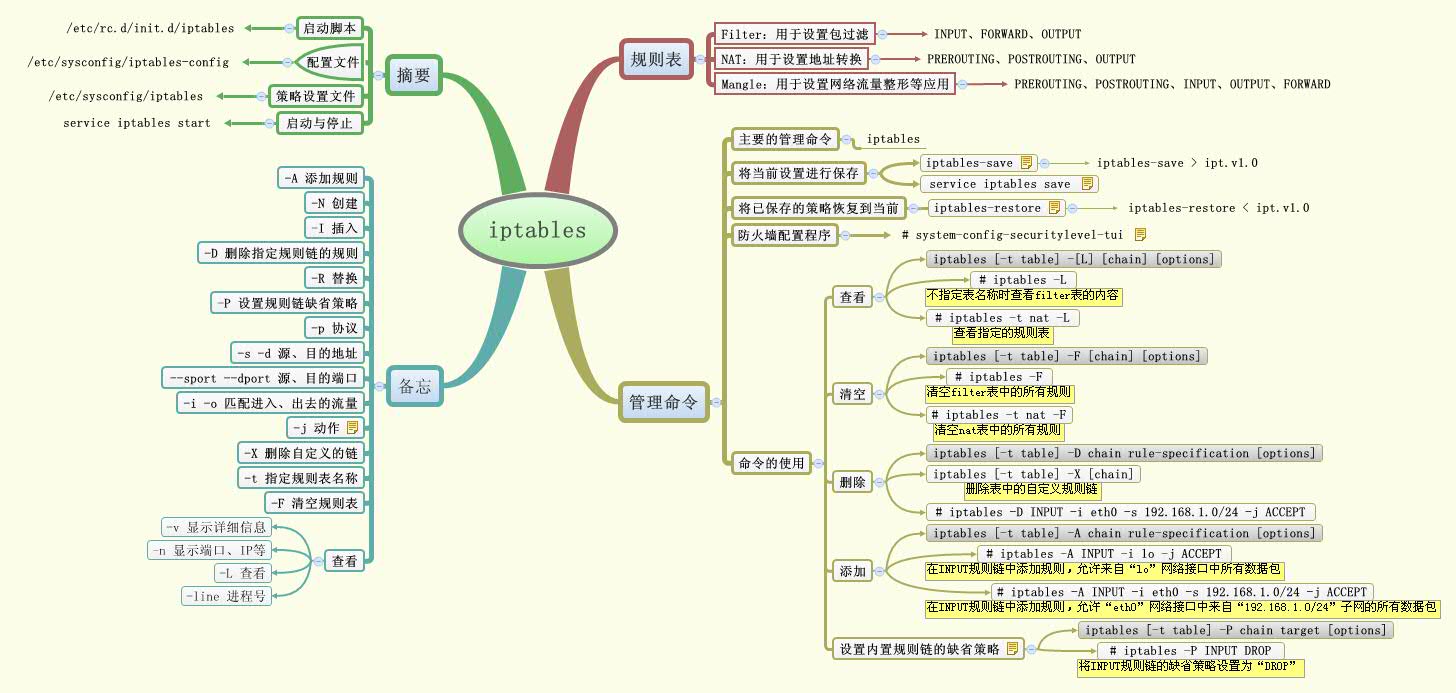1456x693 pixels.
Task: Collapse the iptables-save sub-branch marker
Action: coord(1043,162)
